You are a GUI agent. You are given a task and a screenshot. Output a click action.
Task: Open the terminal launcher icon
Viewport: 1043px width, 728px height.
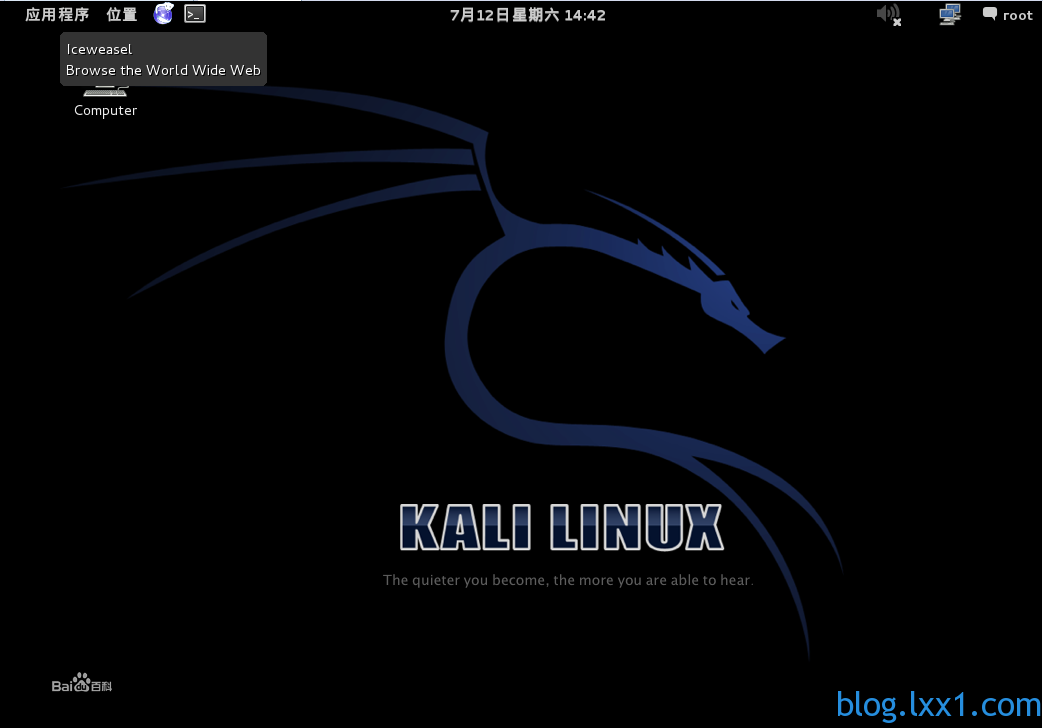(195, 14)
